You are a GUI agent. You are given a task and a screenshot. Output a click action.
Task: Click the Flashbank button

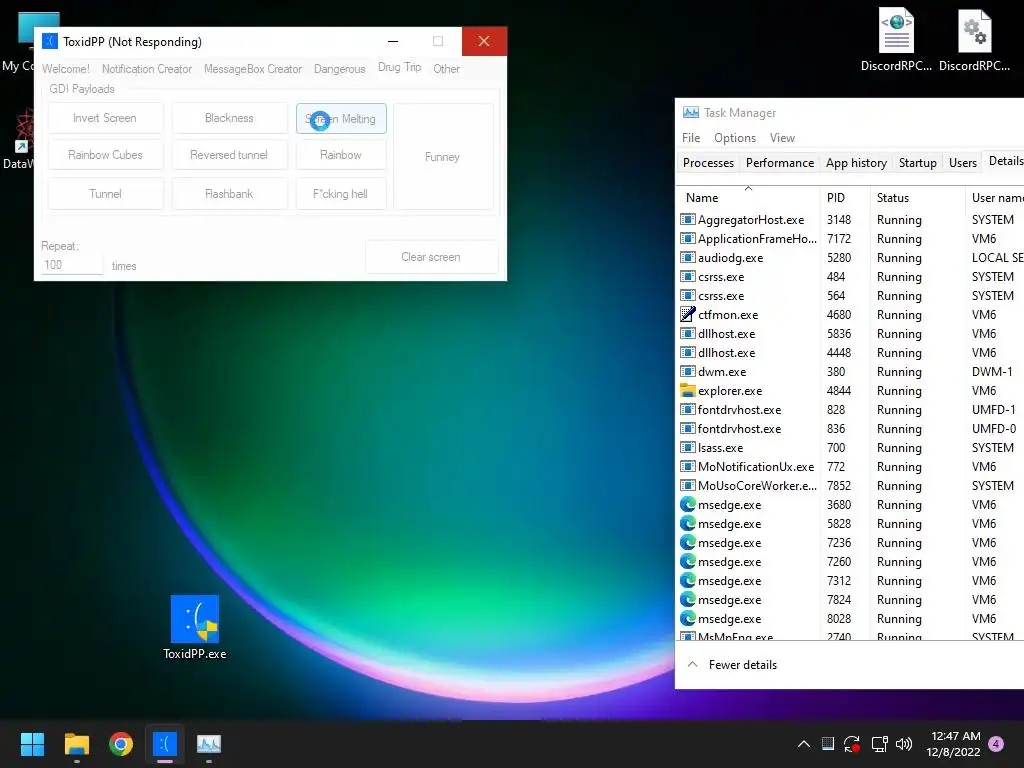pos(229,194)
